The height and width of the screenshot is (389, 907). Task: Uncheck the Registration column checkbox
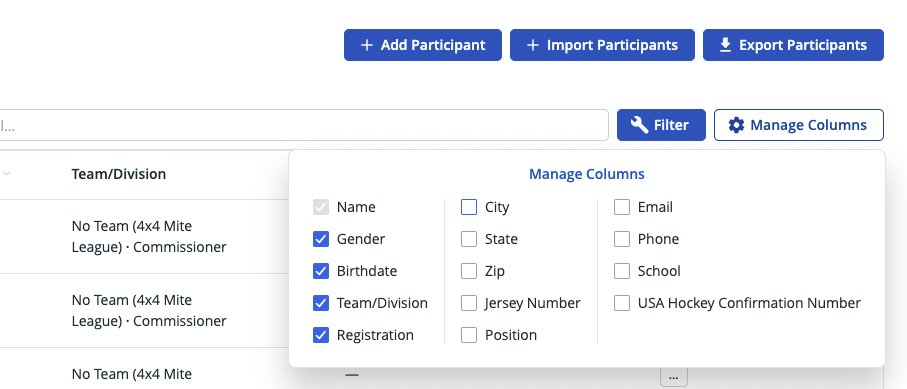(321, 335)
